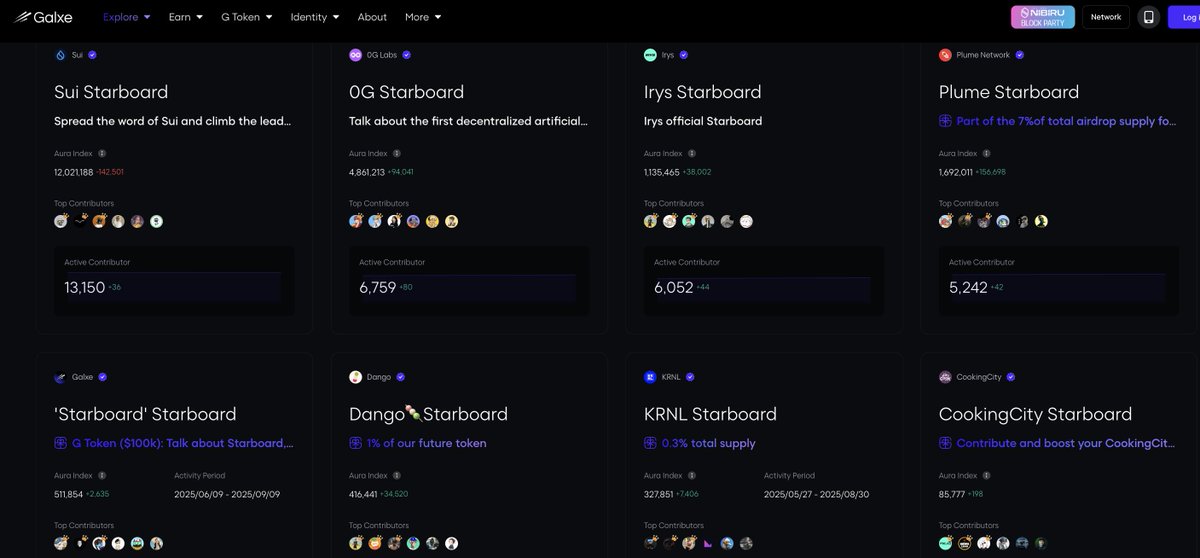Click reward text 'Part of the 7%of total airdrop'

pyautogui.click(x=1066, y=121)
